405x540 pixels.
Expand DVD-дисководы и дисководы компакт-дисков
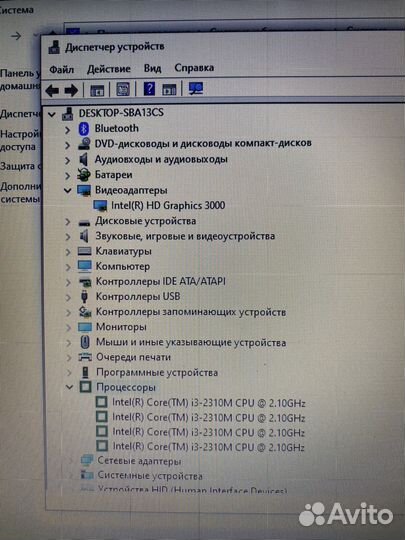68,145
